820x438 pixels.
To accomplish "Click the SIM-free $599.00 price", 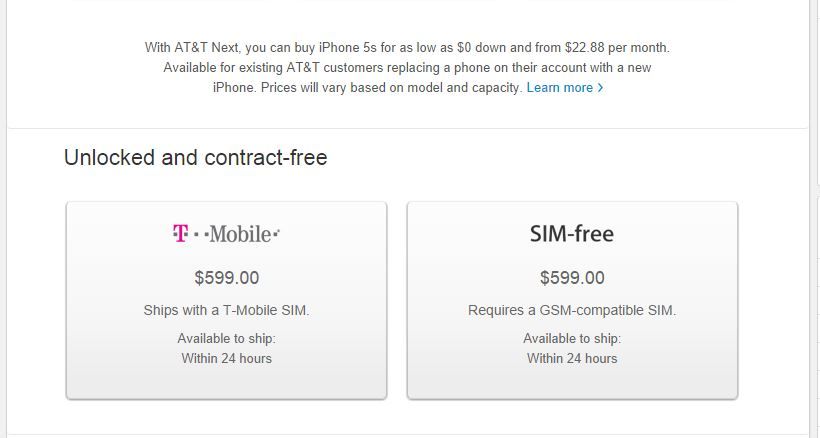I will pyautogui.click(x=572, y=278).
